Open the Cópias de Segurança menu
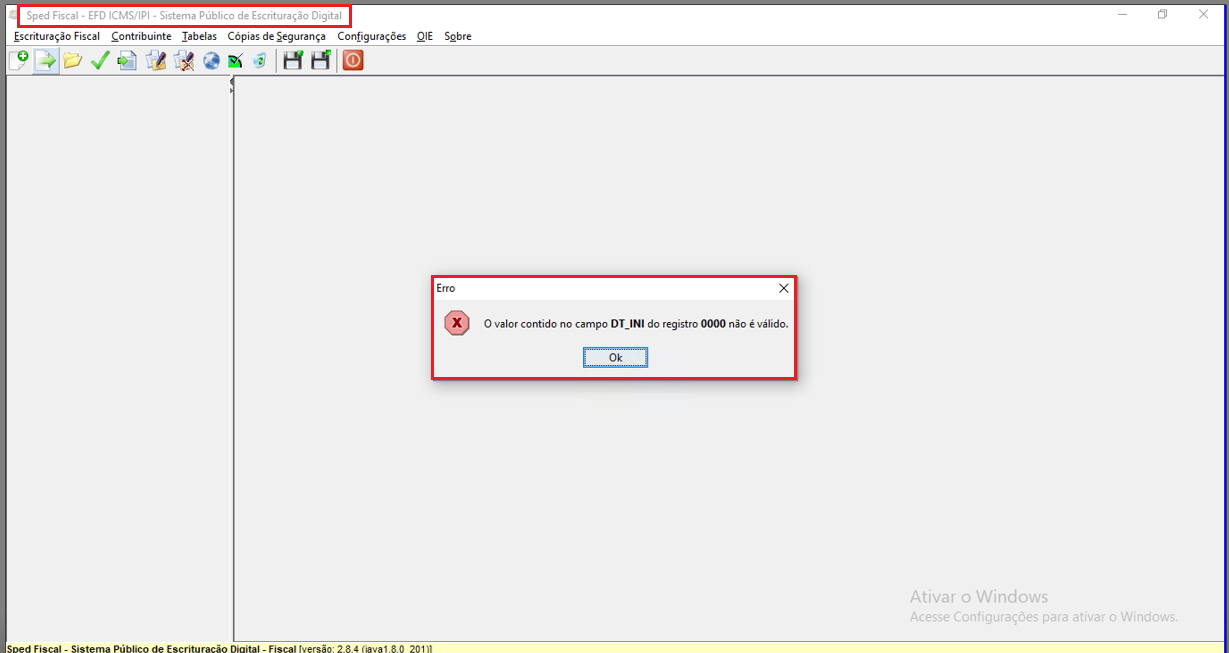The width and height of the screenshot is (1229, 653). 276,36
